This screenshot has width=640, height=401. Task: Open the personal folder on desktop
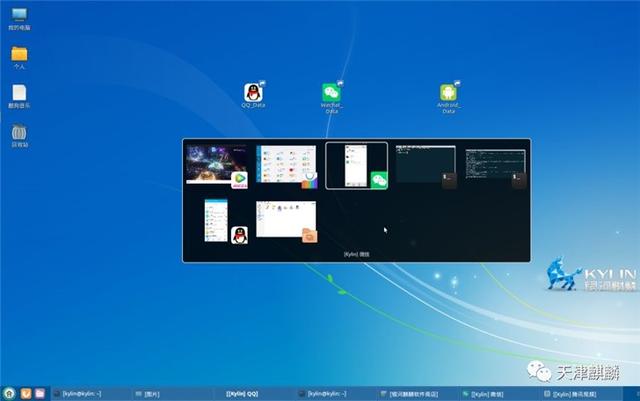tap(19, 54)
